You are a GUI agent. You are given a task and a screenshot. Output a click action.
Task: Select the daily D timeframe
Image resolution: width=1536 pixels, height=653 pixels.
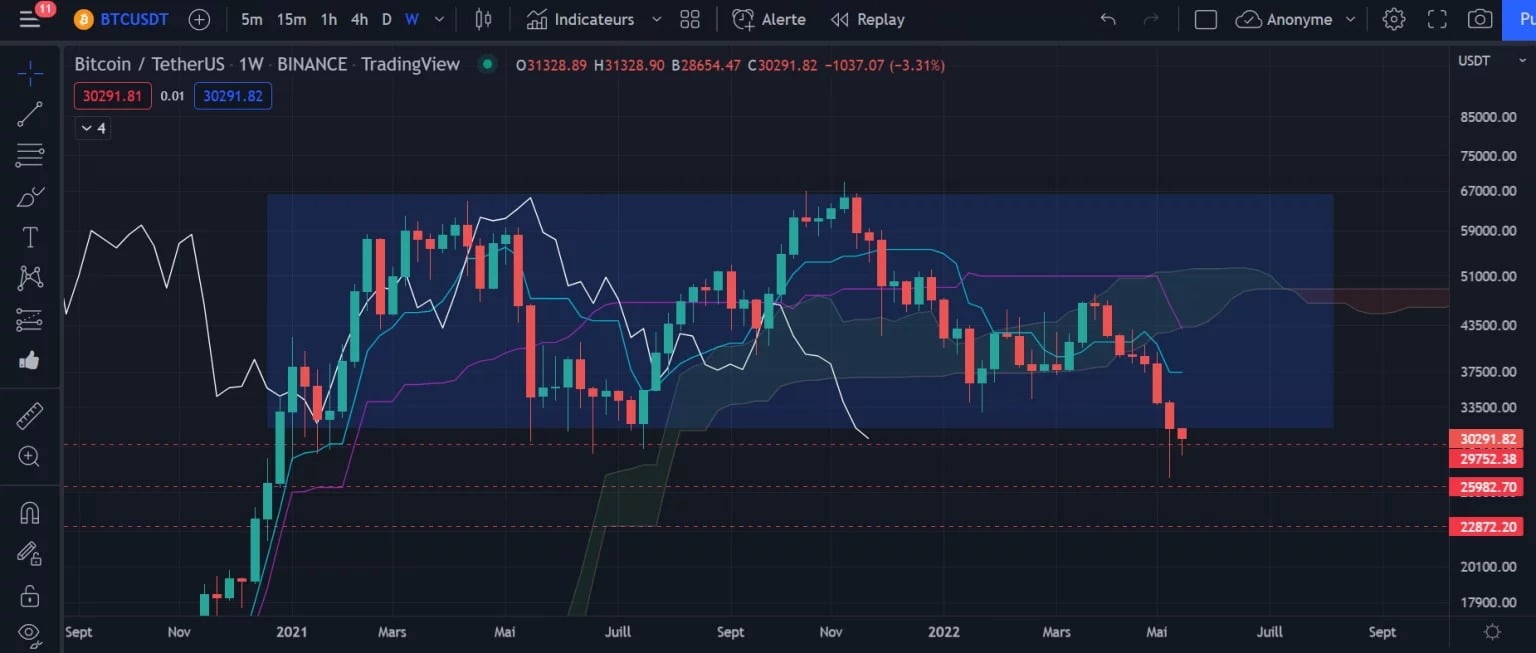point(386,19)
